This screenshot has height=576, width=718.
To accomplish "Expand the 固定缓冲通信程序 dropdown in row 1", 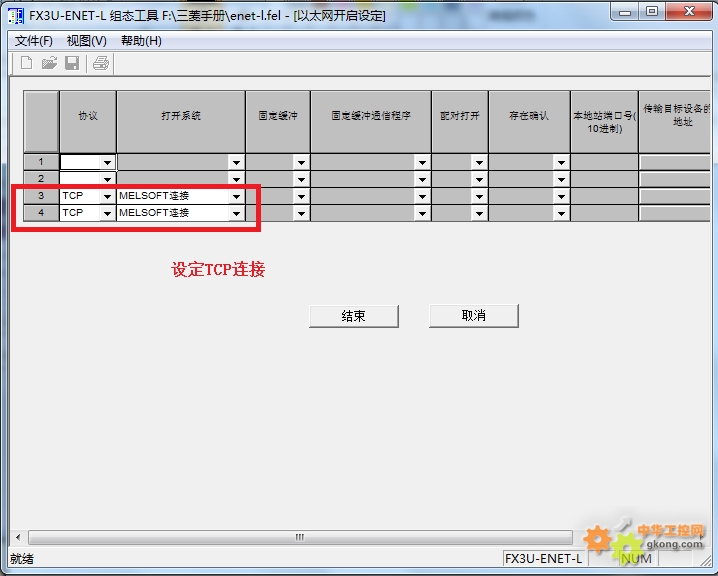I will [422, 163].
